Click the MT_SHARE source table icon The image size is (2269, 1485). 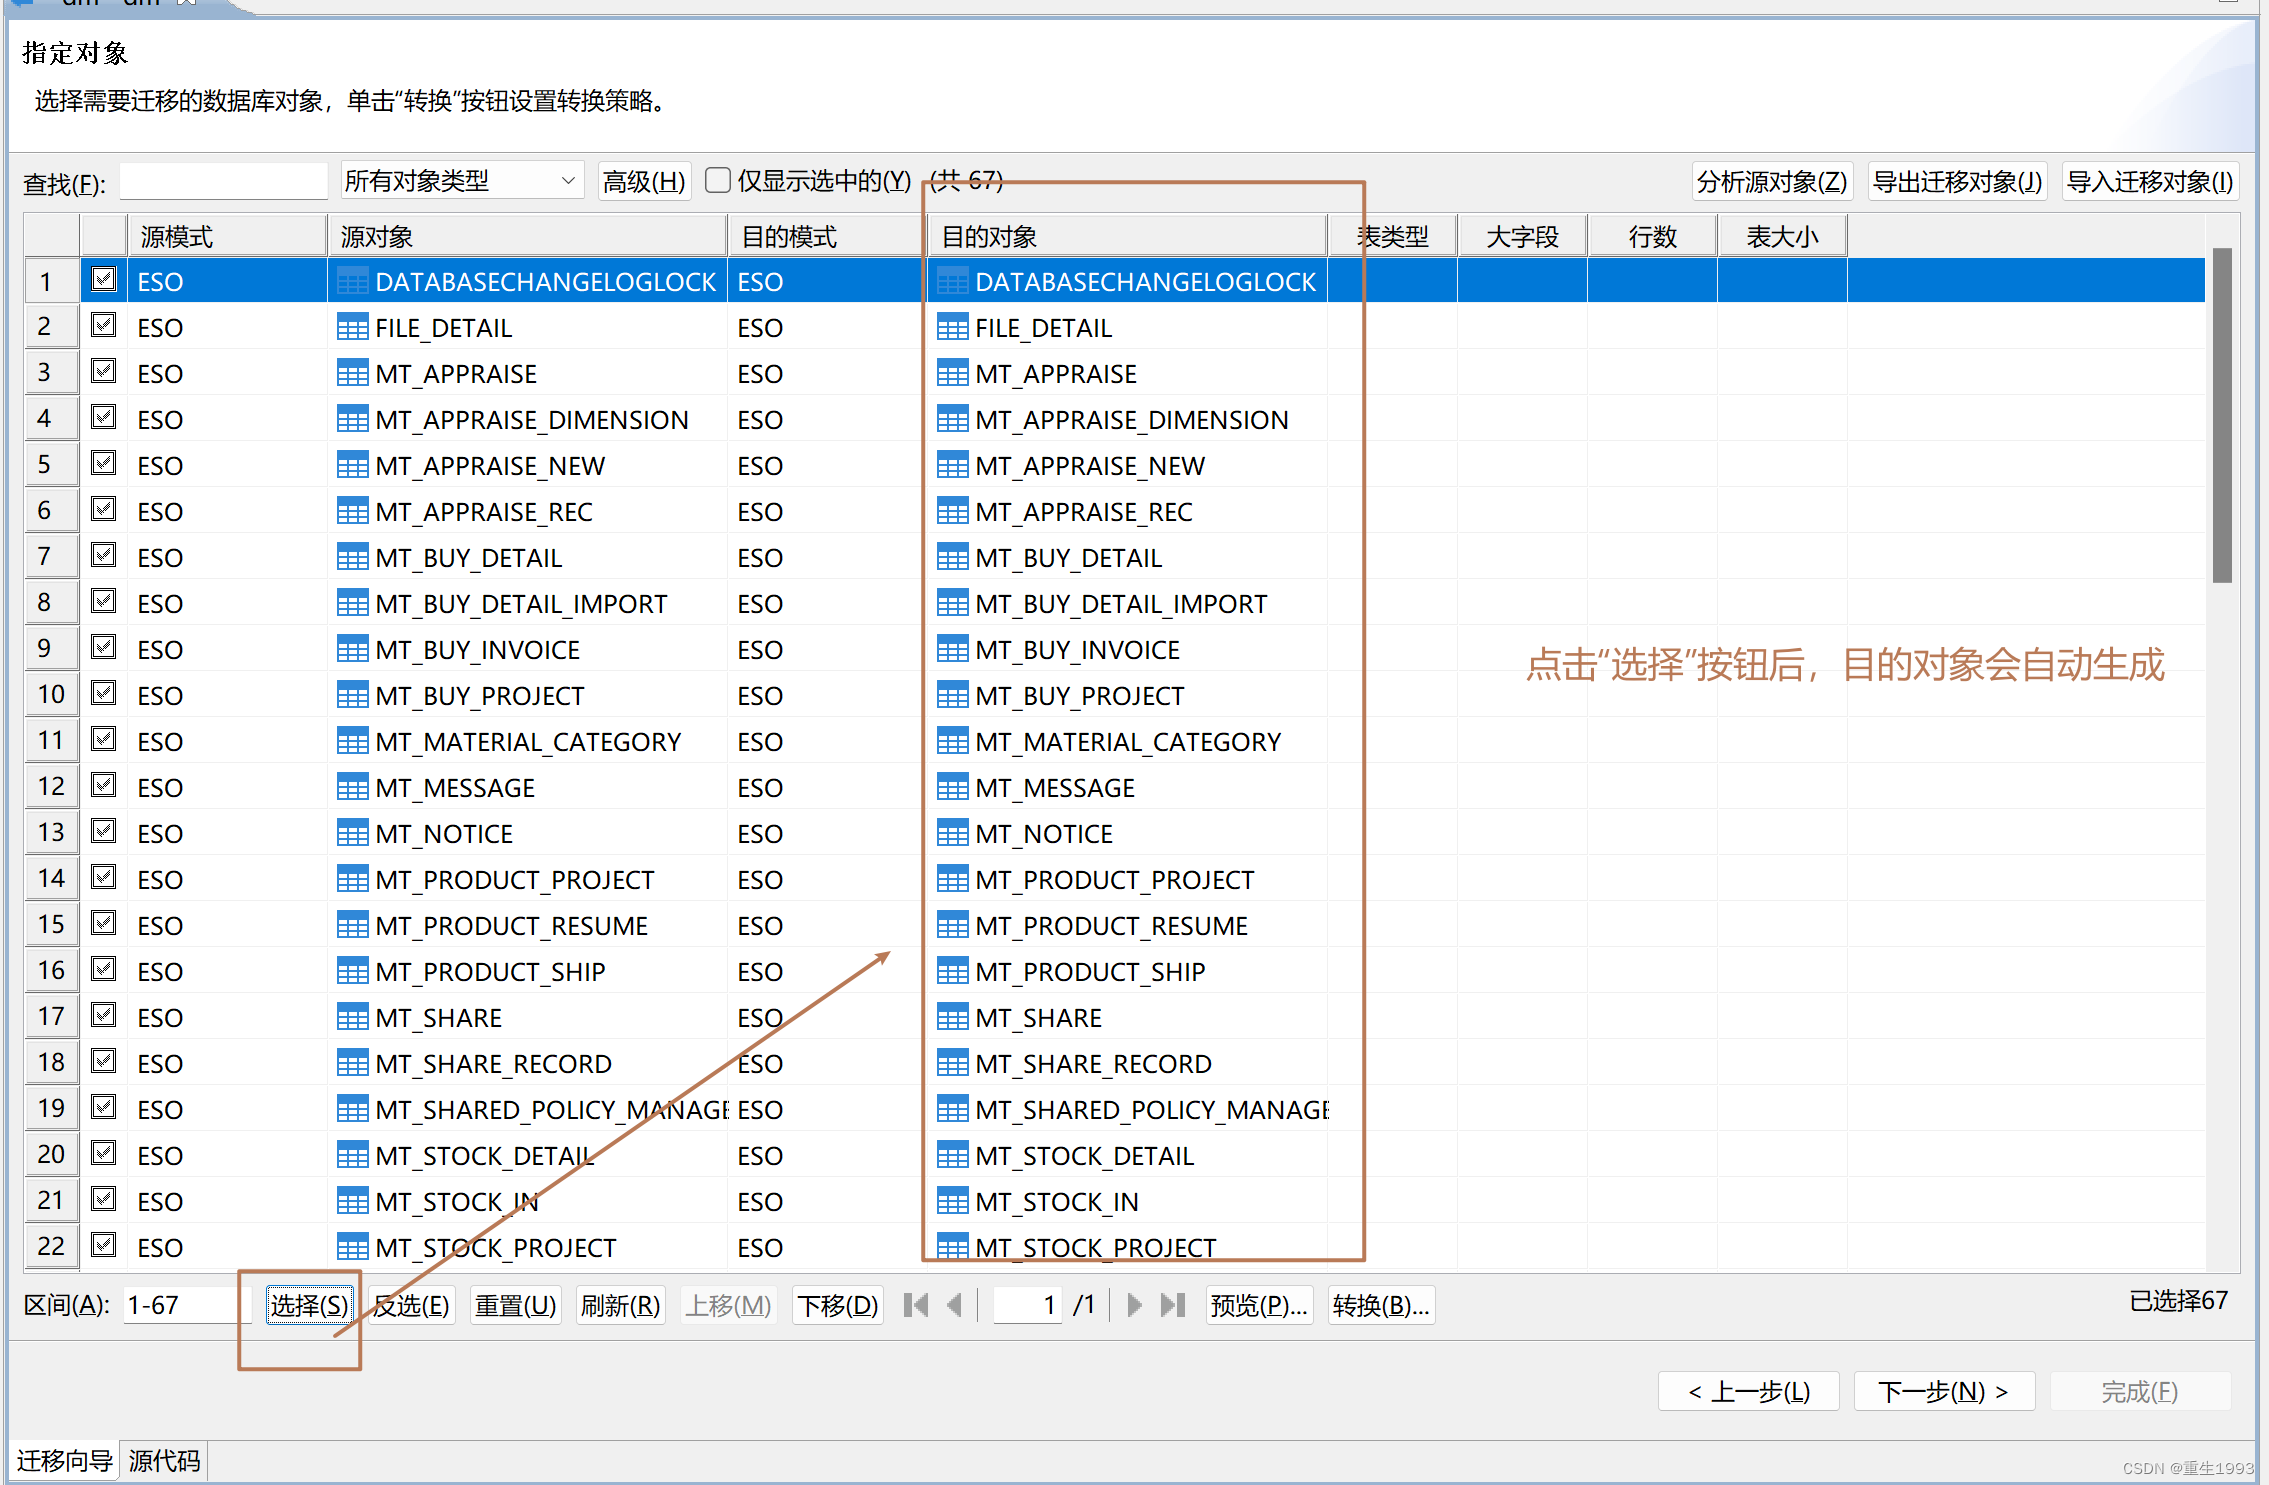[x=352, y=1018]
